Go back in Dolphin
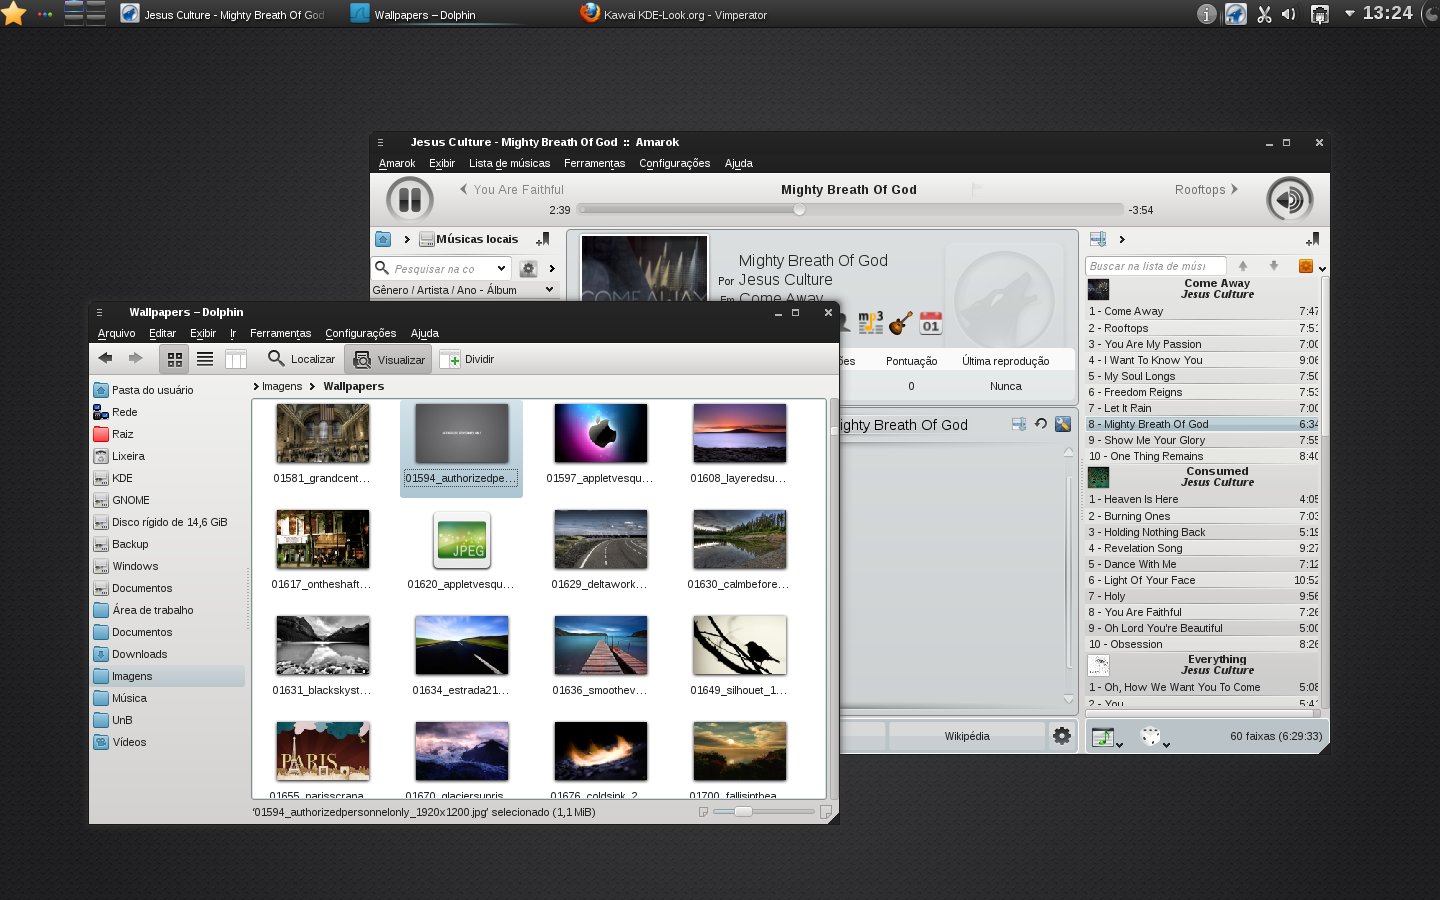1440x900 pixels. click(x=105, y=358)
